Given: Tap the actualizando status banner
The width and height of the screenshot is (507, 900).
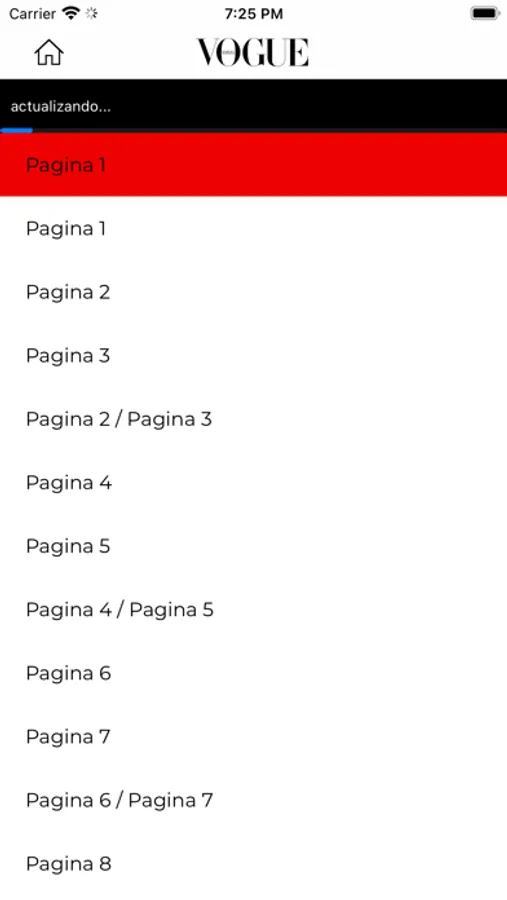Looking at the screenshot, I should pos(253,106).
